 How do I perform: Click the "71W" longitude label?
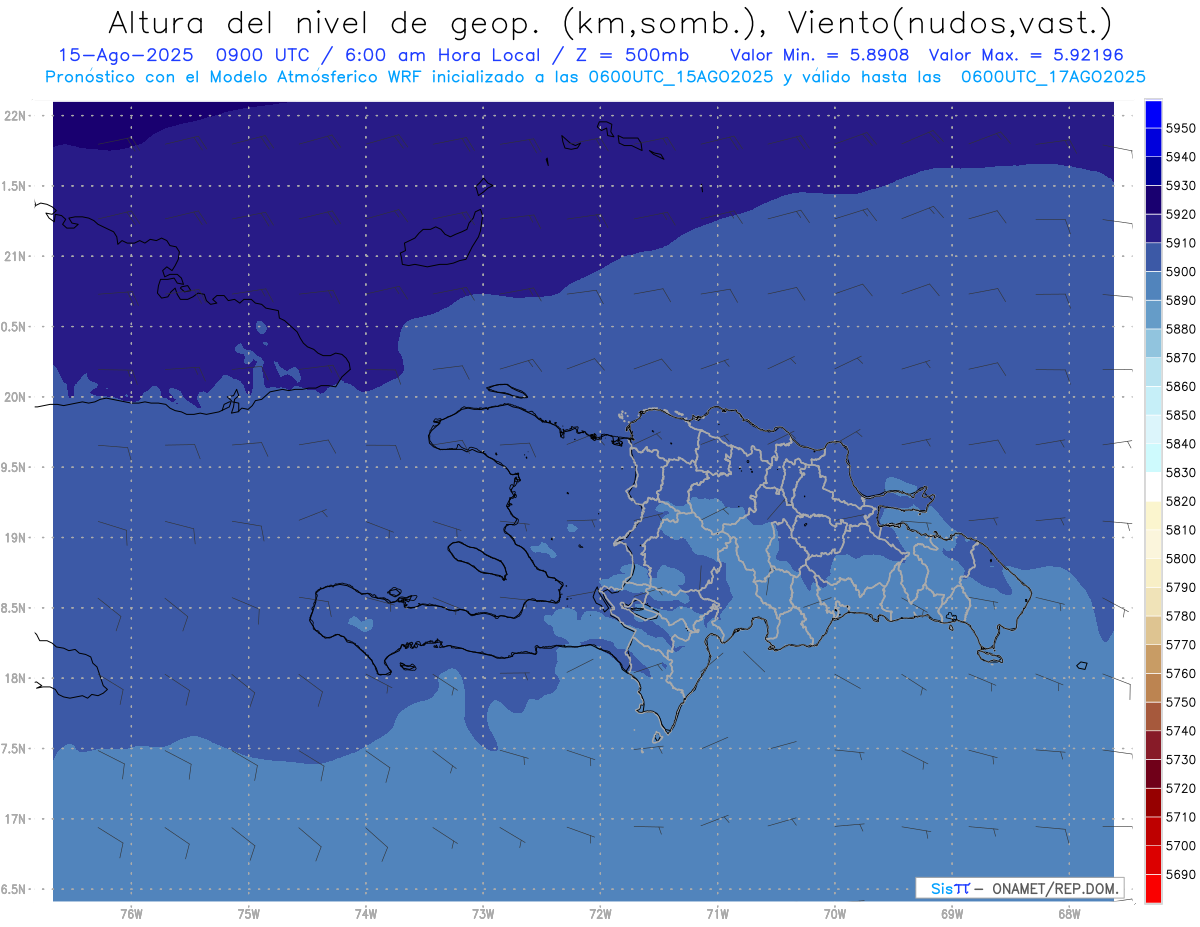click(717, 913)
